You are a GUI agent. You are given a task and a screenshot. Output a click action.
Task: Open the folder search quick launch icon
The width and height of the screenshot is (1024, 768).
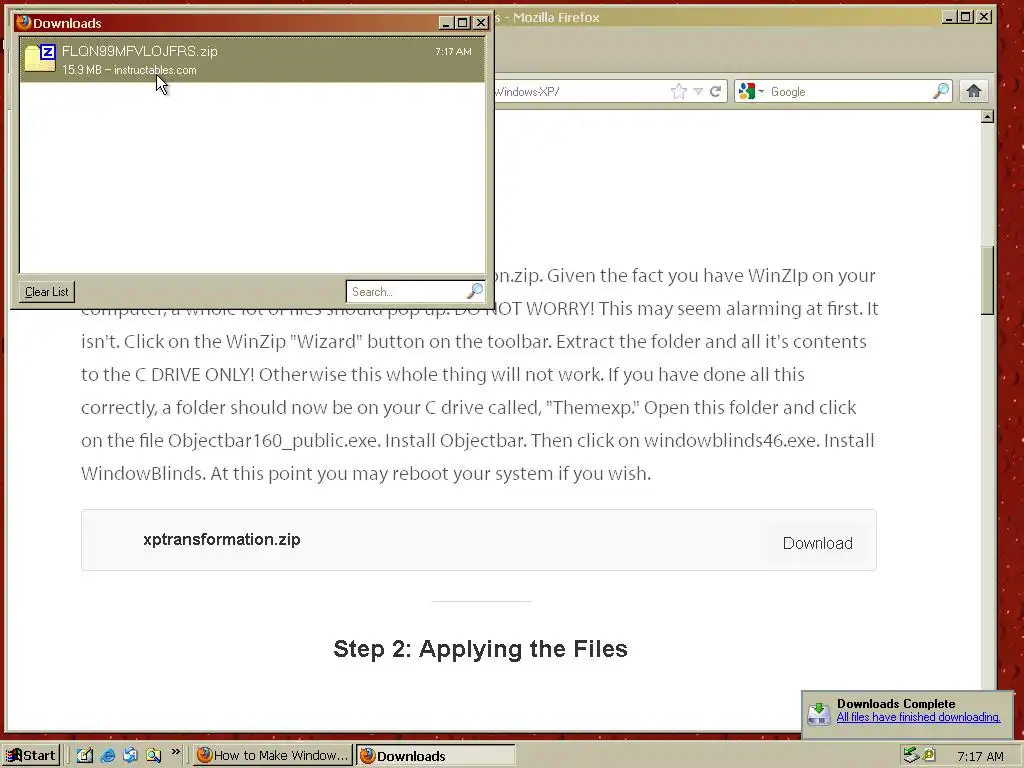pos(153,756)
